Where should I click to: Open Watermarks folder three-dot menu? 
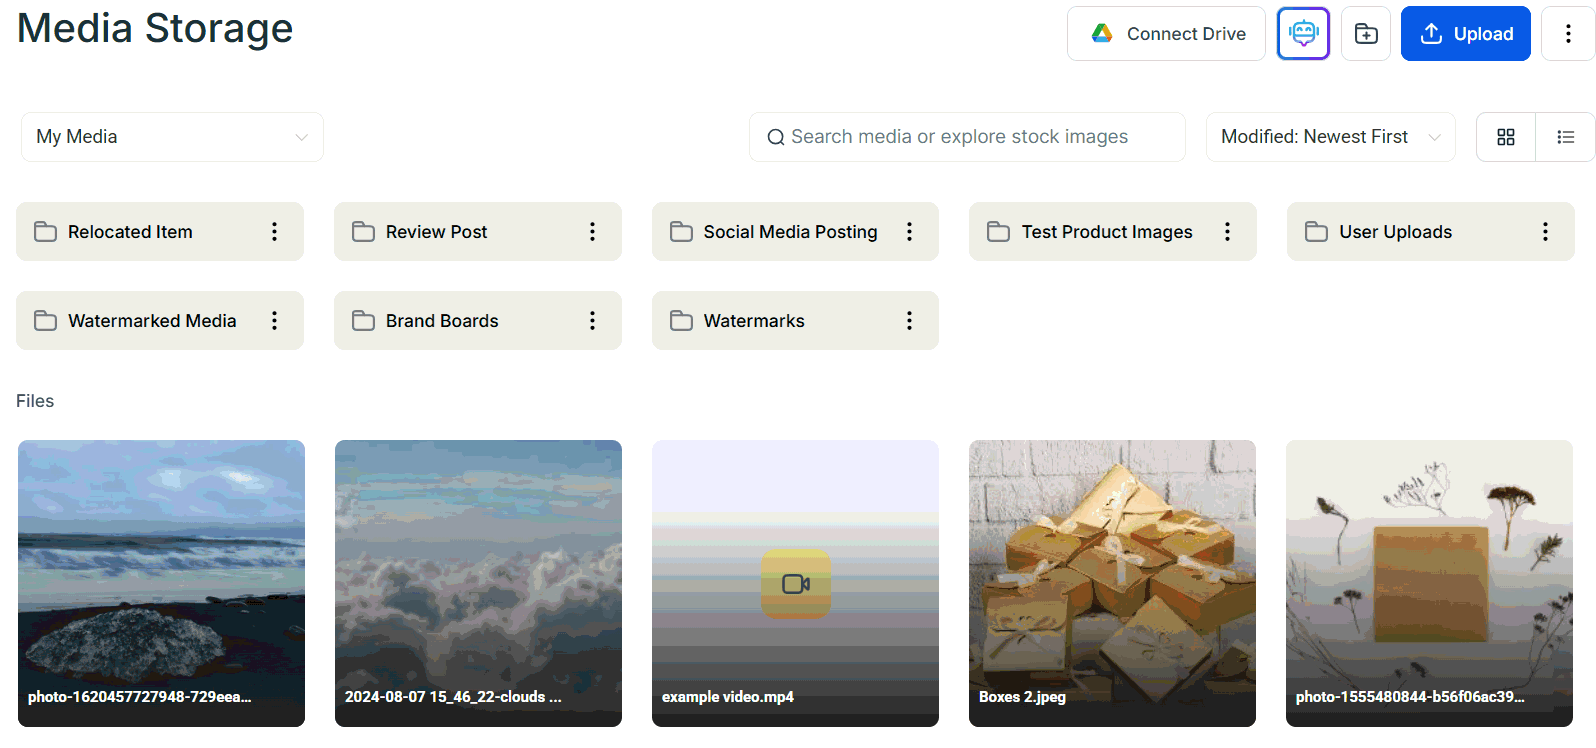909,321
